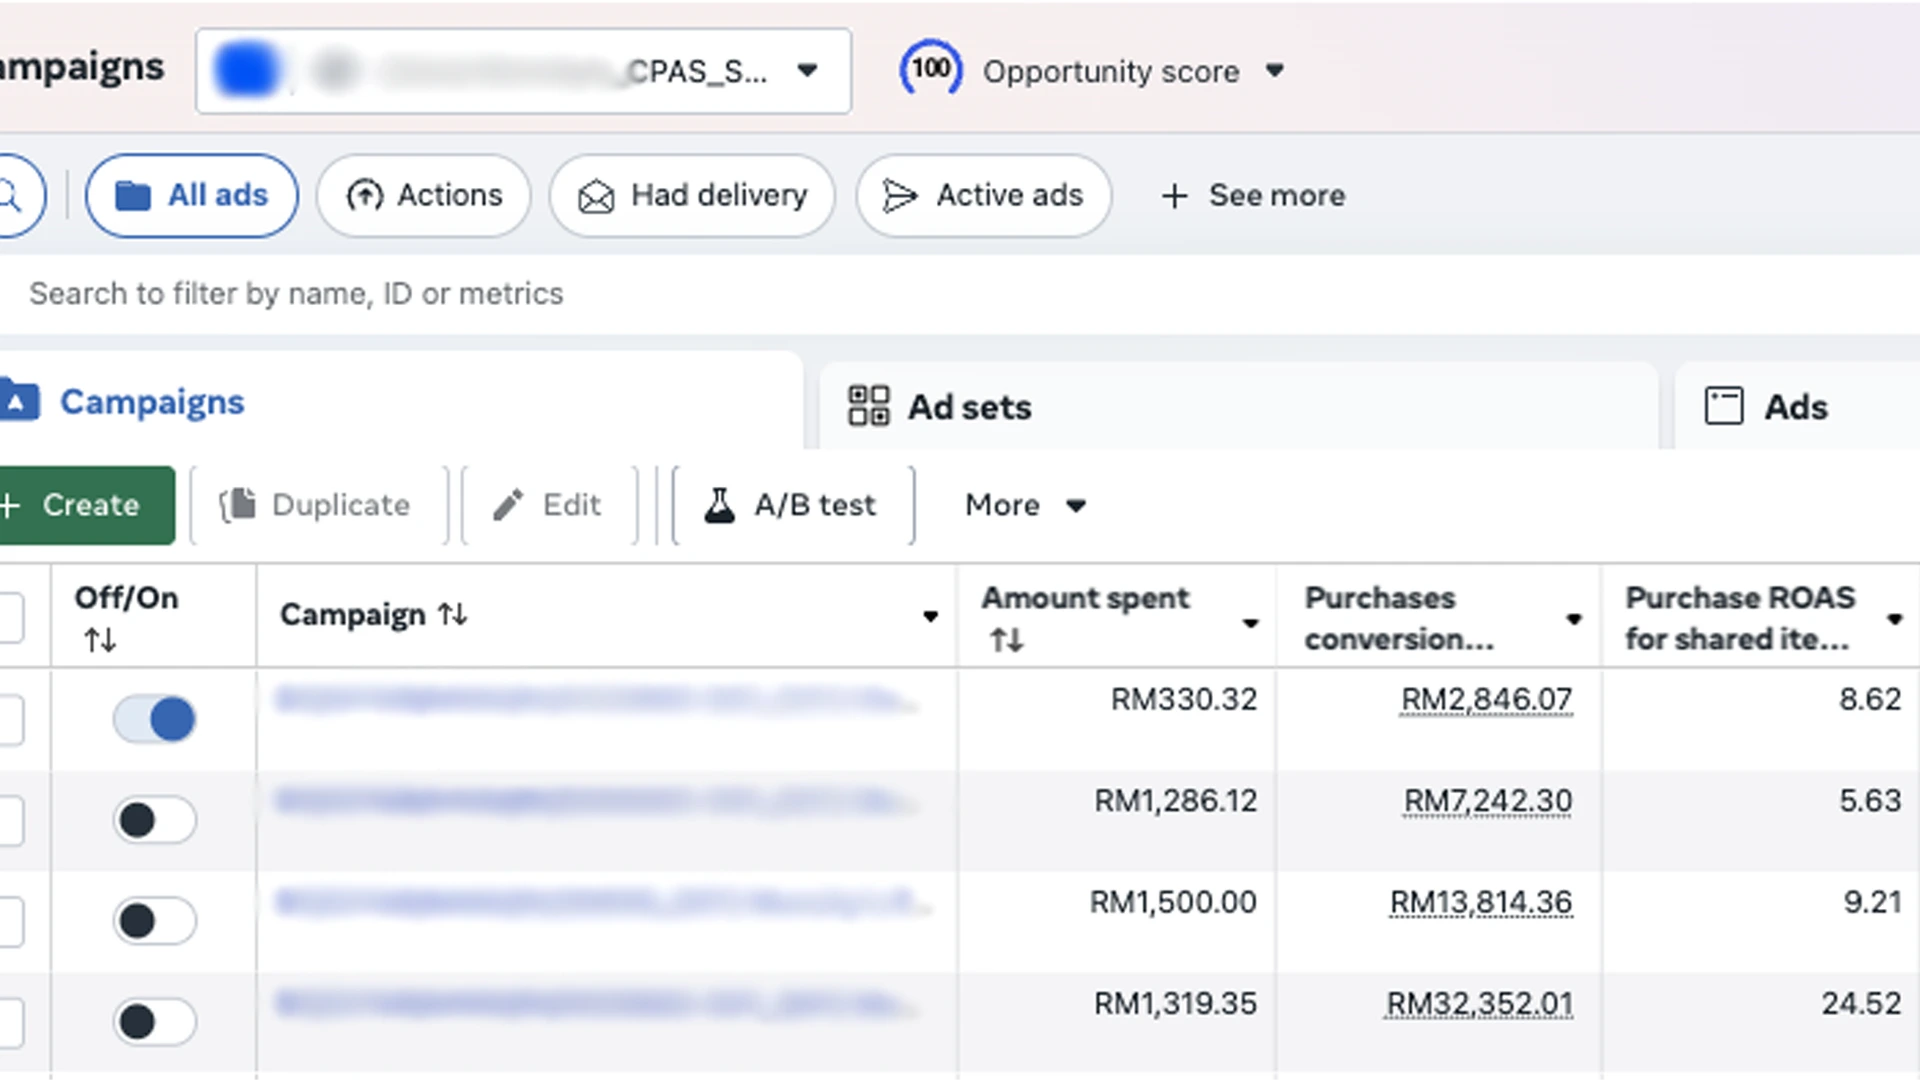Switch to the Ads tab
Screen dimensions: 1920x1080
(1797, 407)
